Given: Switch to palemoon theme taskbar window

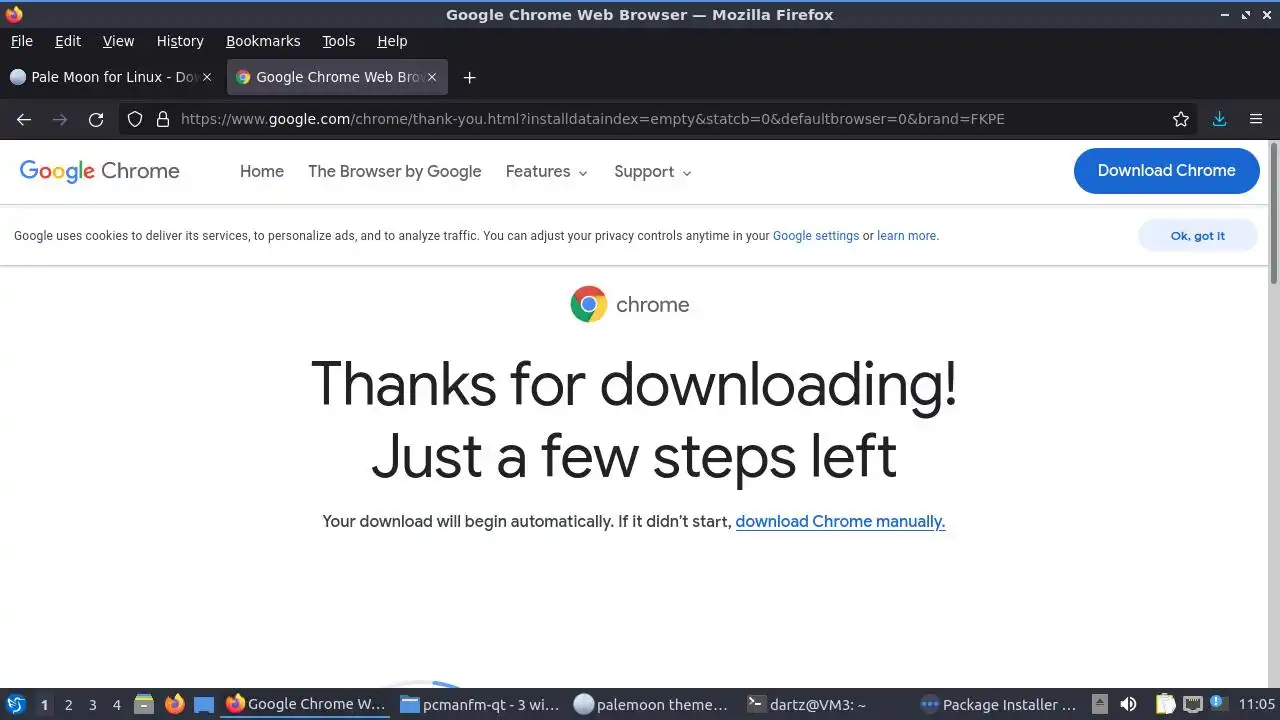Looking at the screenshot, I should [652, 705].
